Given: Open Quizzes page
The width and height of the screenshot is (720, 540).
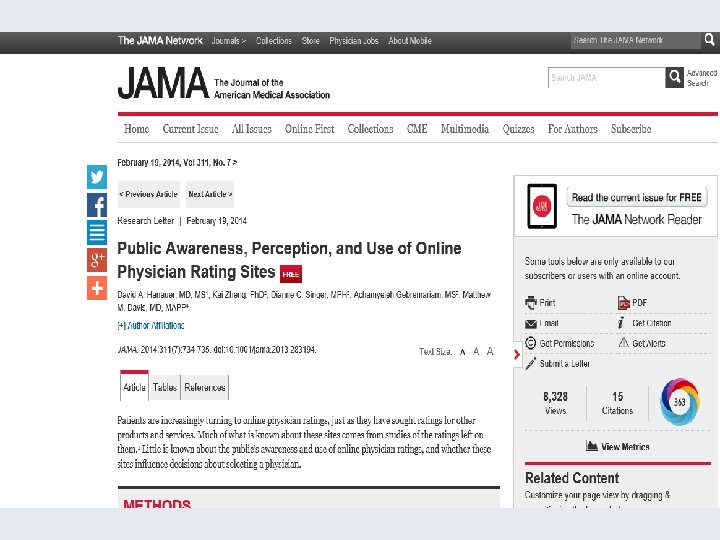Looking at the screenshot, I should (x=518, y=129).
